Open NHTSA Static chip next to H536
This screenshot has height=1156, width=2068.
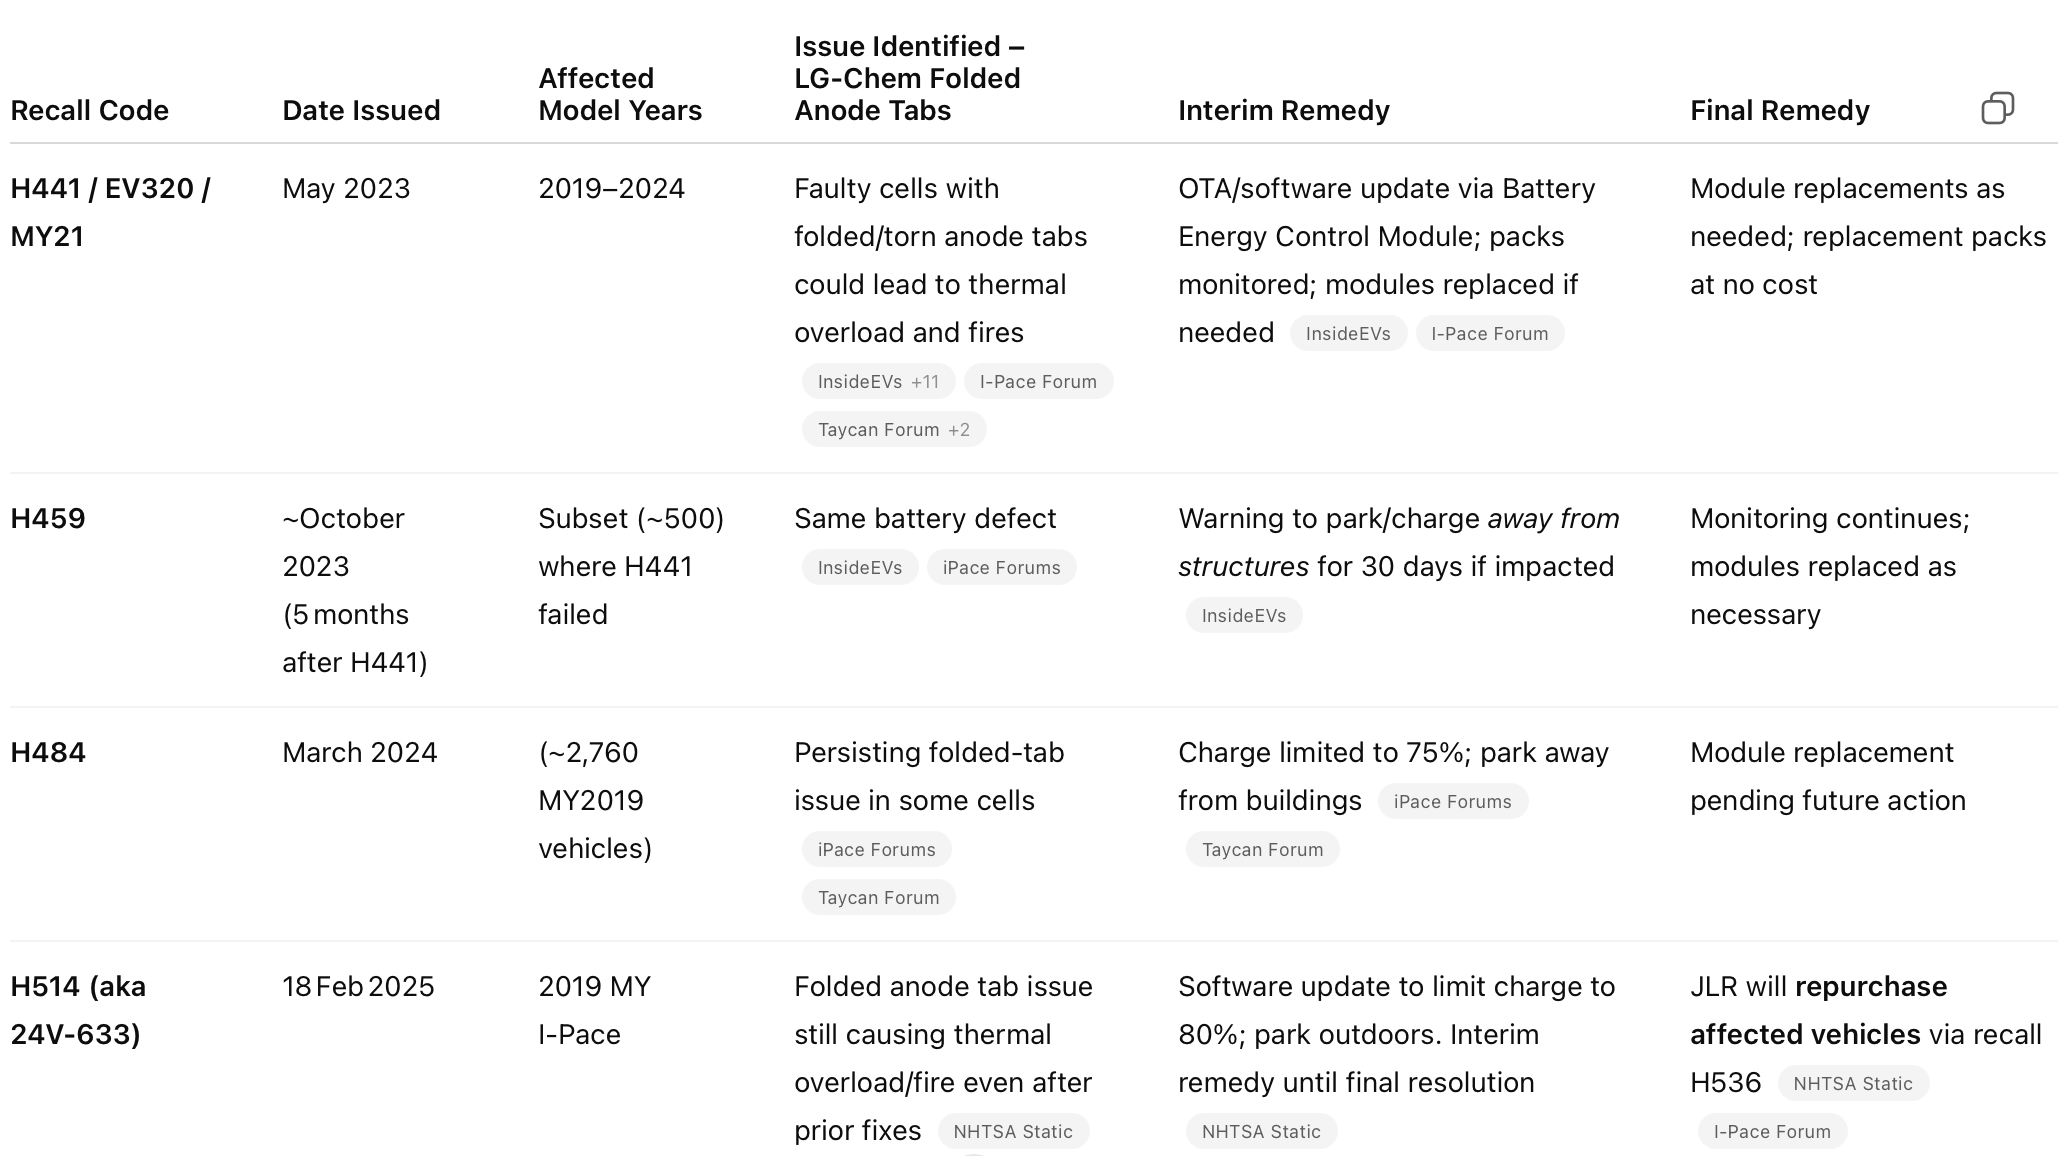(1852, 1084)
